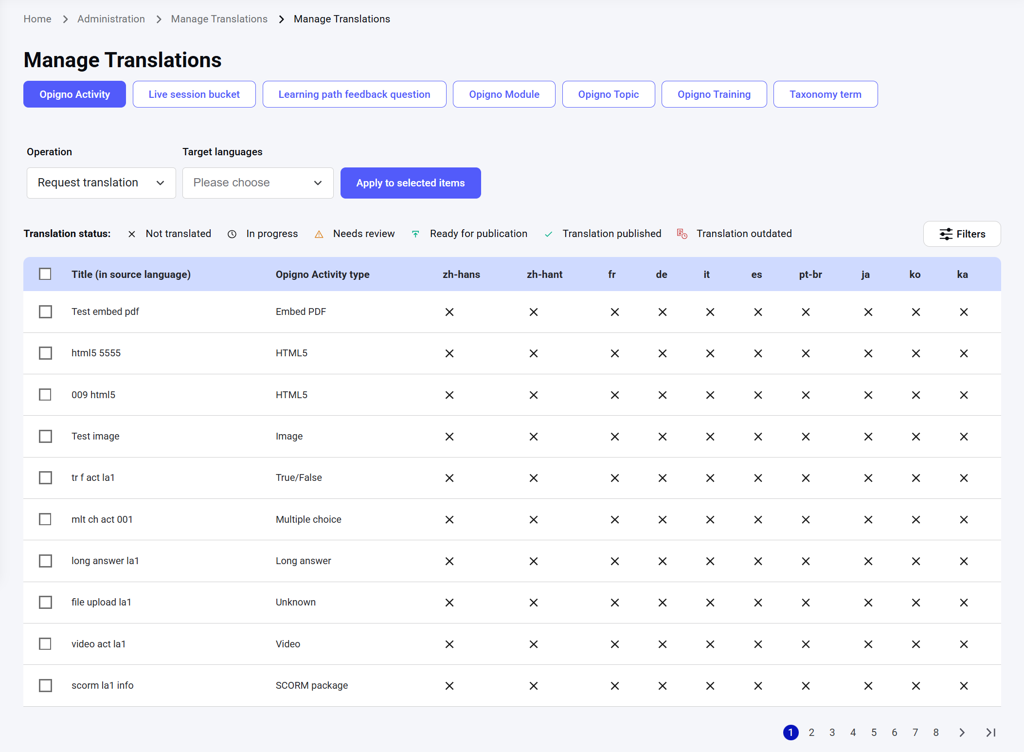This screenshot has height=752, width=1024.
Task: Click the ja status X for long answer la1
Action: click(x=868, y=561)
